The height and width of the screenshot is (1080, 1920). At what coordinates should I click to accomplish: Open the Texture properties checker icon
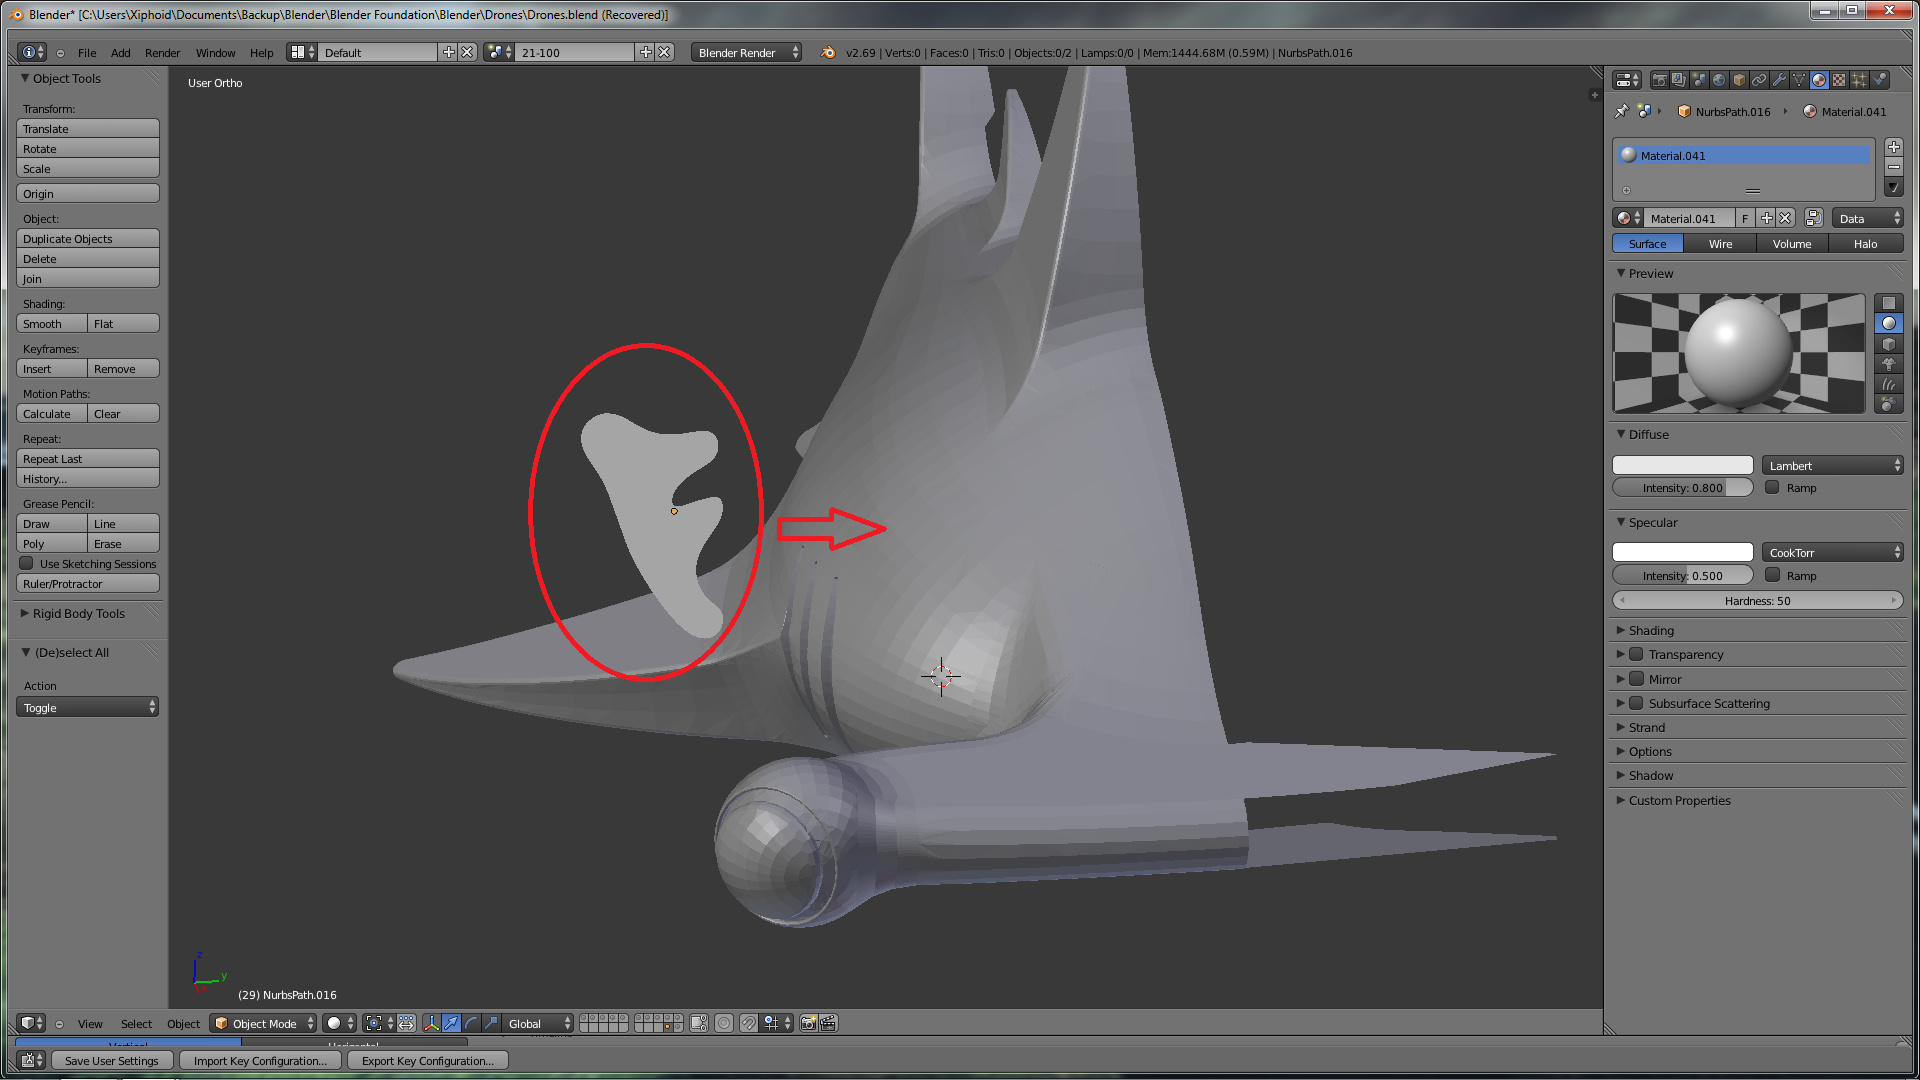click(1839, 80)
